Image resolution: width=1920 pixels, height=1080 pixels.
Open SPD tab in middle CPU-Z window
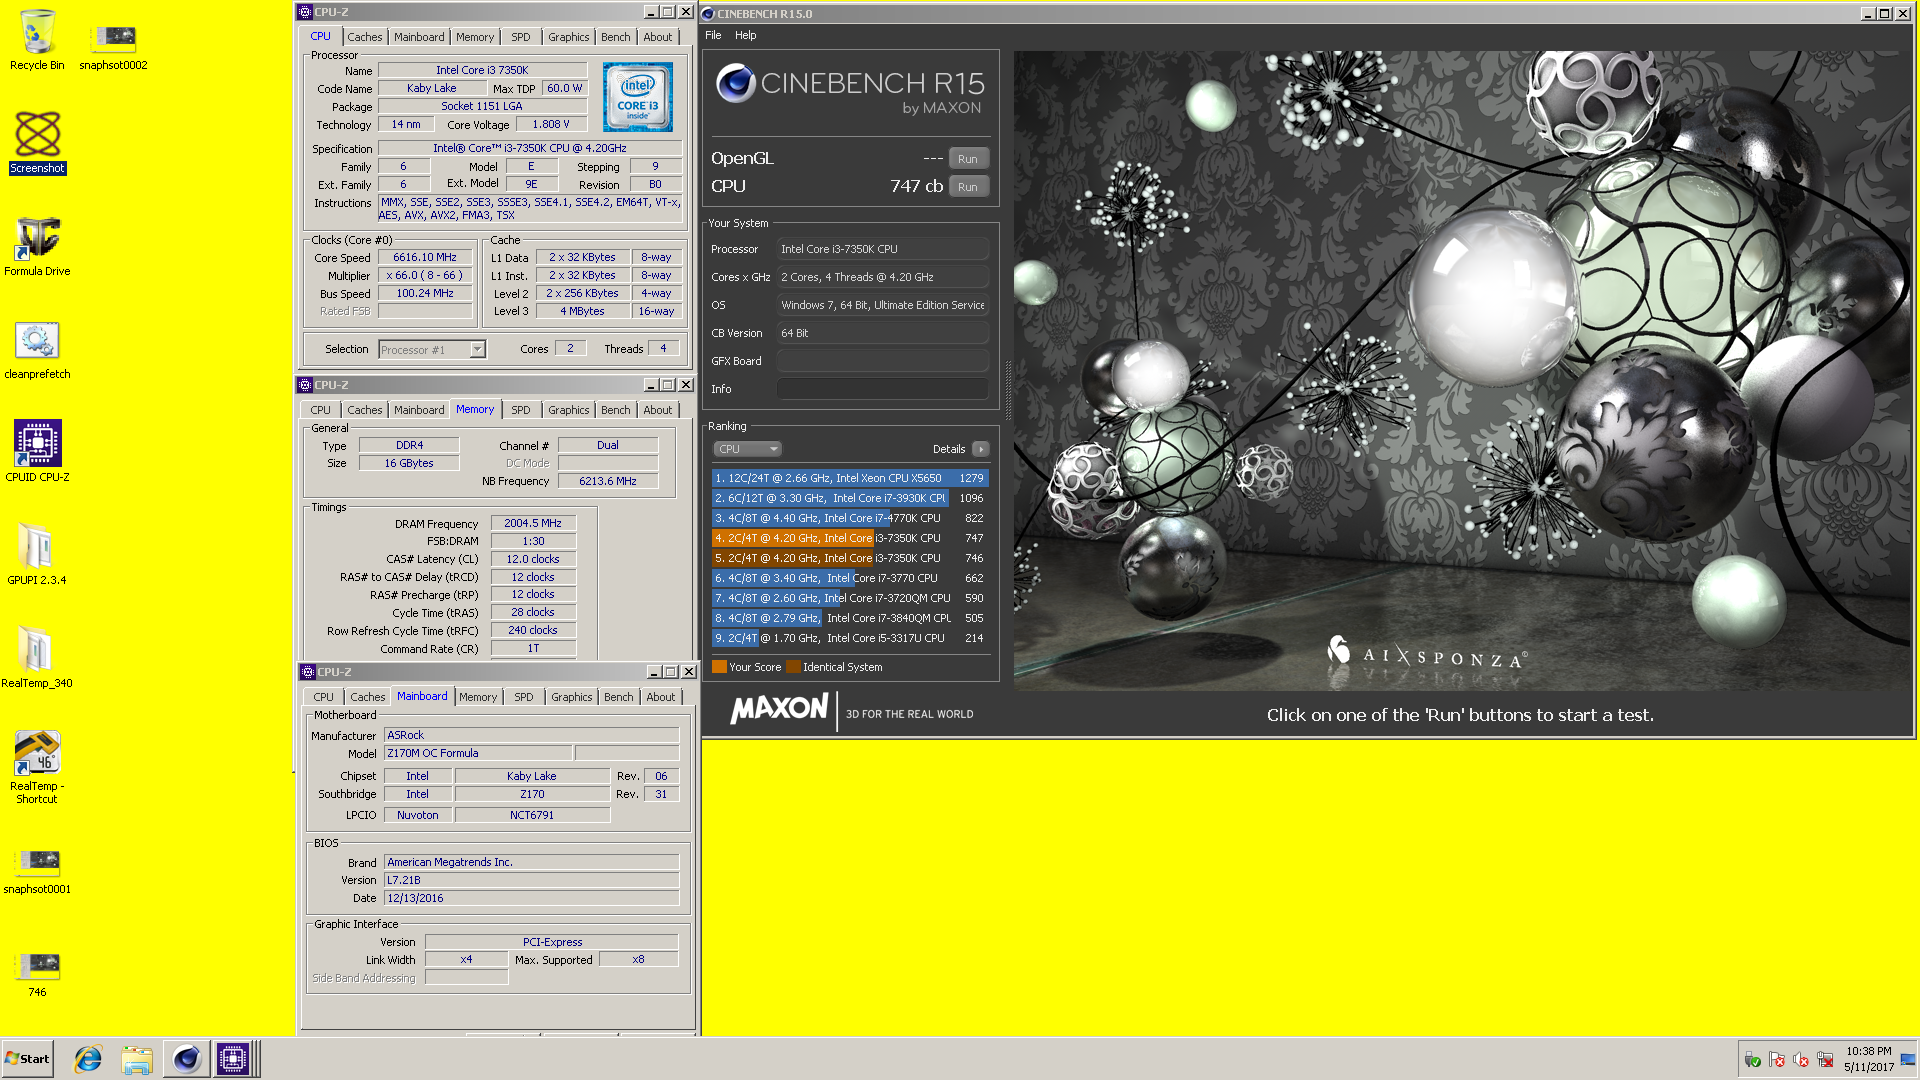[521, 410]
